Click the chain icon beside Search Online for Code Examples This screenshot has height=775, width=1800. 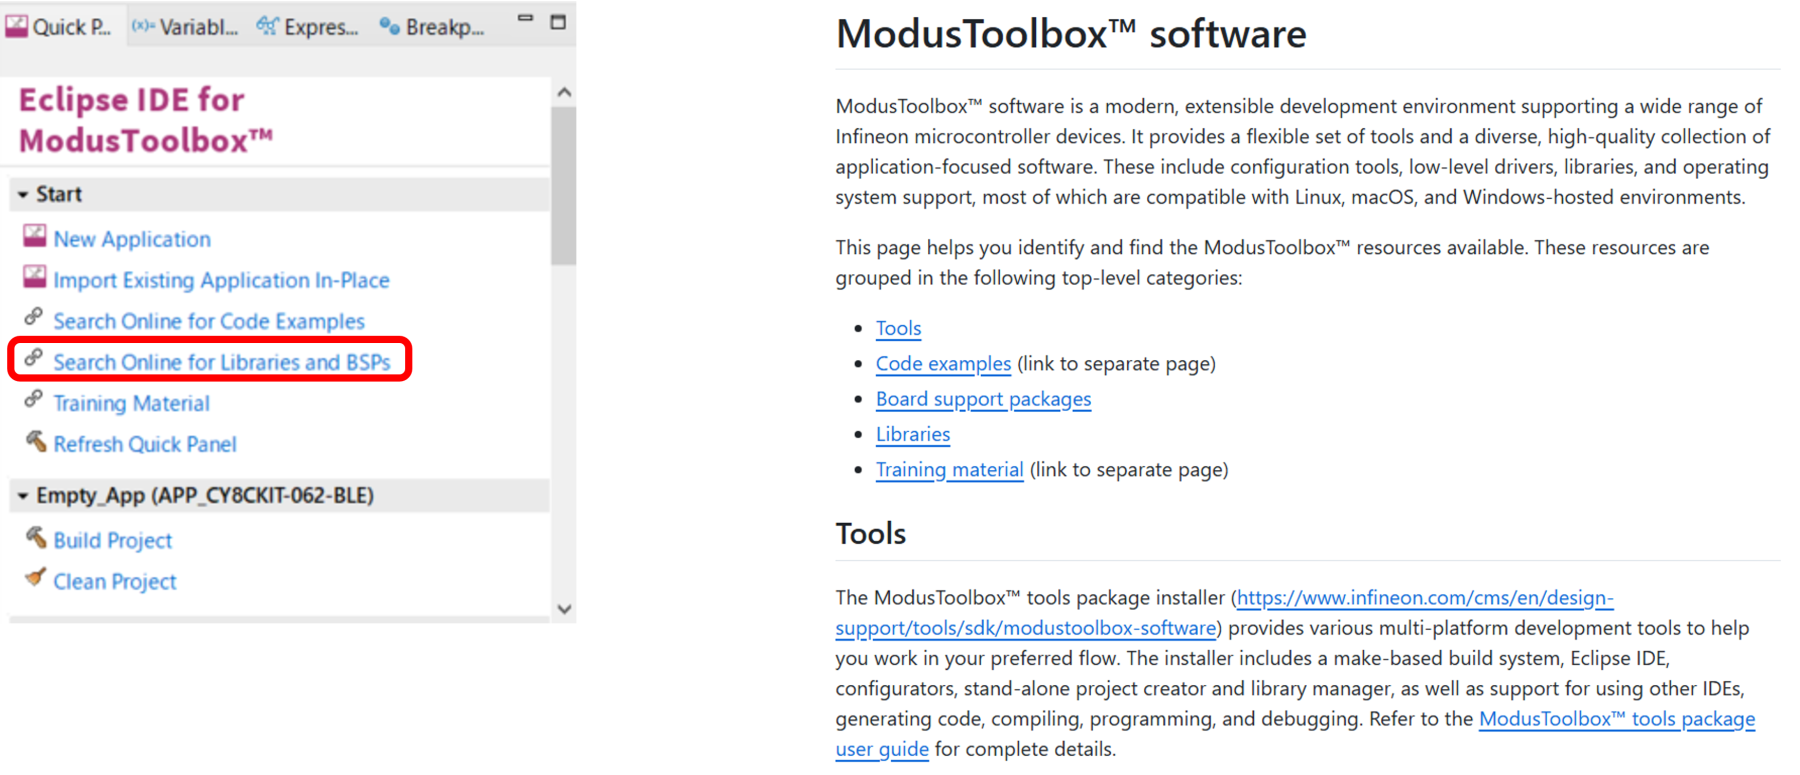pos(34,317)
